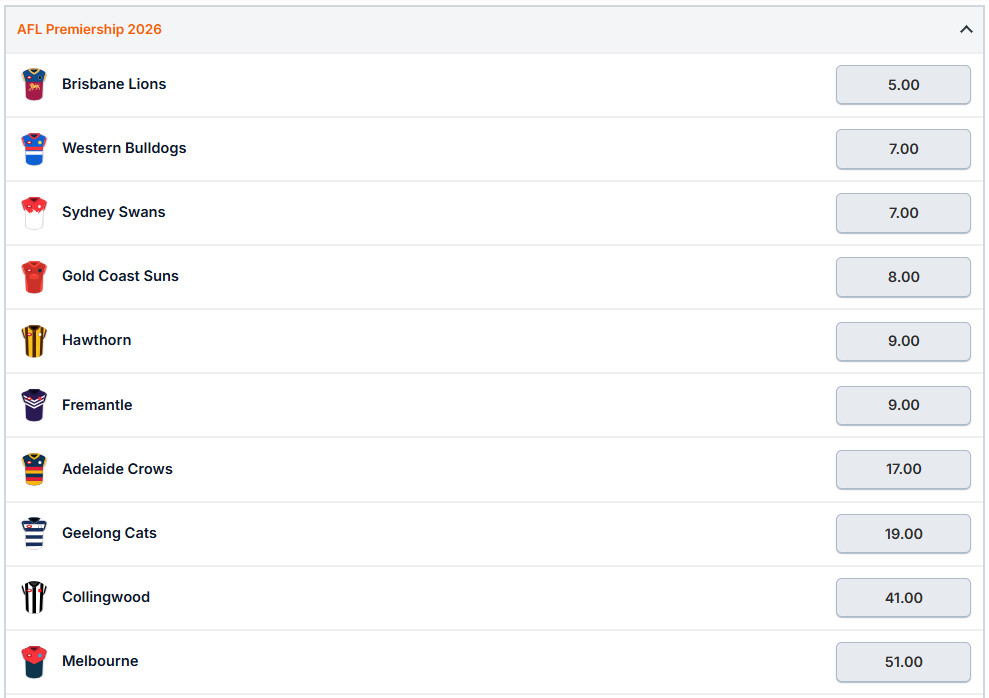The height and width of the screenshot is (698, 989).
Task: Click the Sydney Swans jersey icon
Action: tap(34, 213)
